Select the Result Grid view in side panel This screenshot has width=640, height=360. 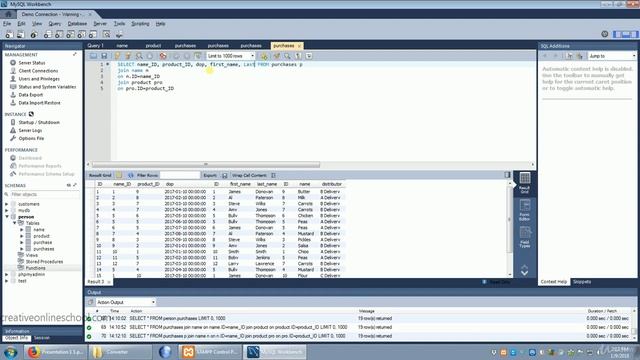pos(524,182)
